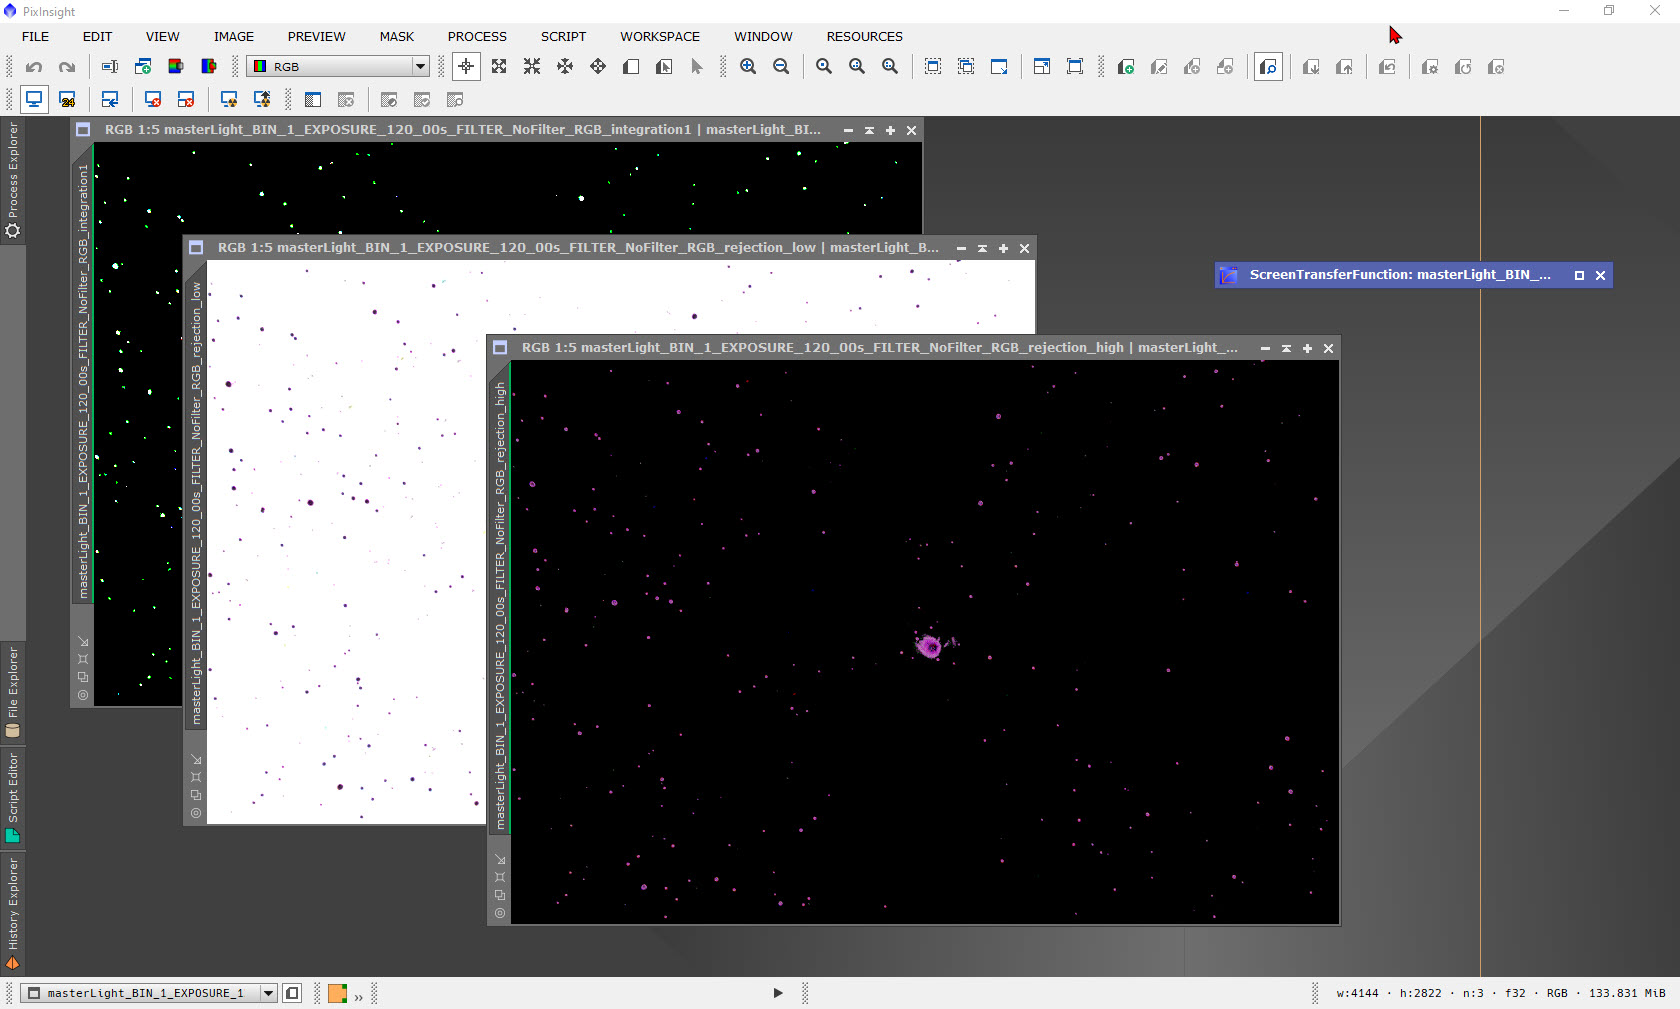Expand the File Explorer side panel
Screen dimensions: 1680x1009
[x=12, y=692]
